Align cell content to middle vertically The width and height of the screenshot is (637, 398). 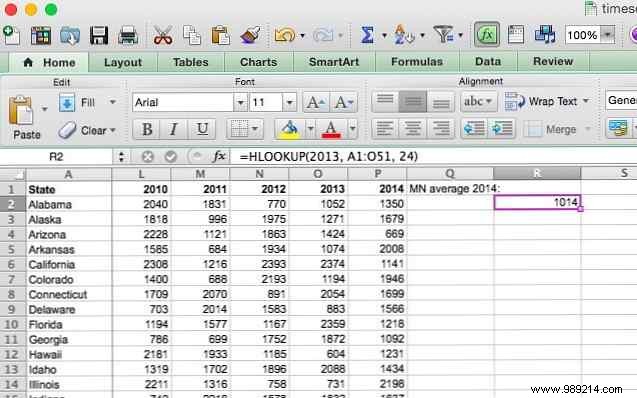(x=413, y=102)
